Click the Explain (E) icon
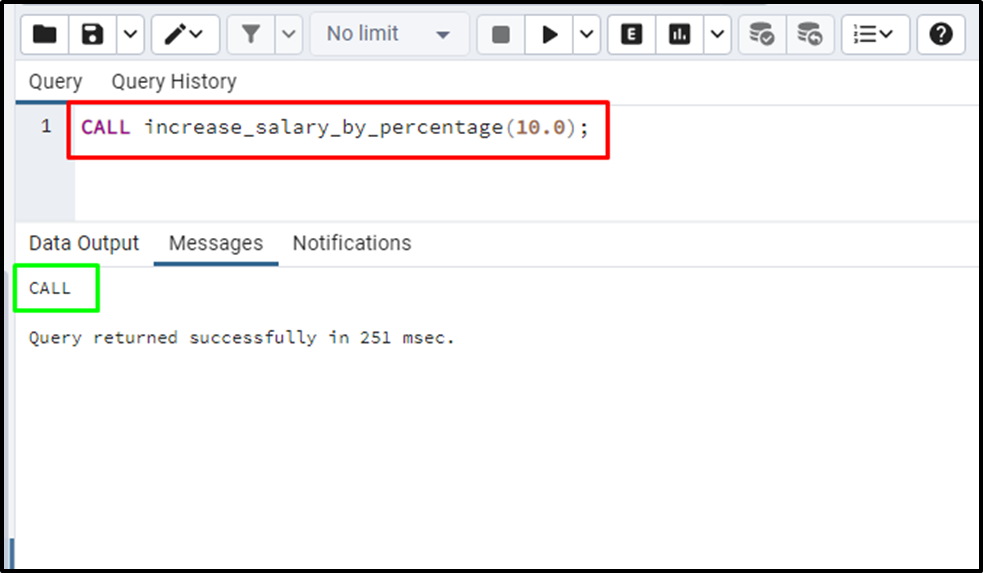This screenshot has height=573, width=983. coord(631,34)
